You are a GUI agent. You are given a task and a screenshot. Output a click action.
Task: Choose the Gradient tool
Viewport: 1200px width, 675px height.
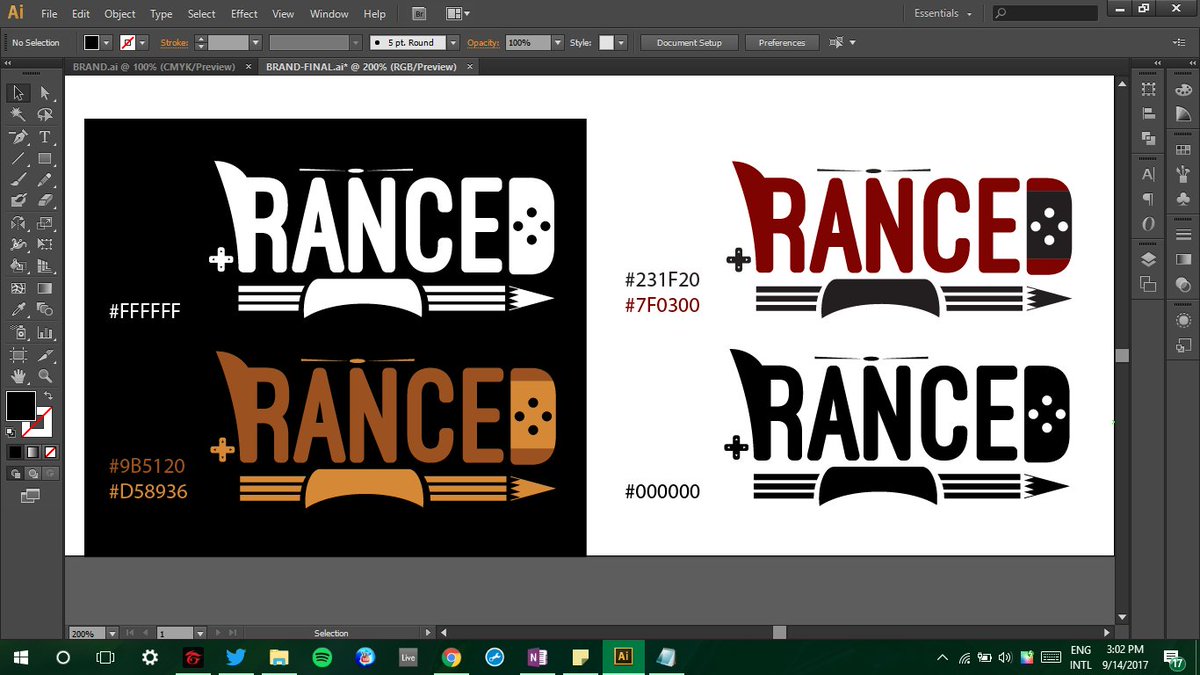click(x=45, y=288)
